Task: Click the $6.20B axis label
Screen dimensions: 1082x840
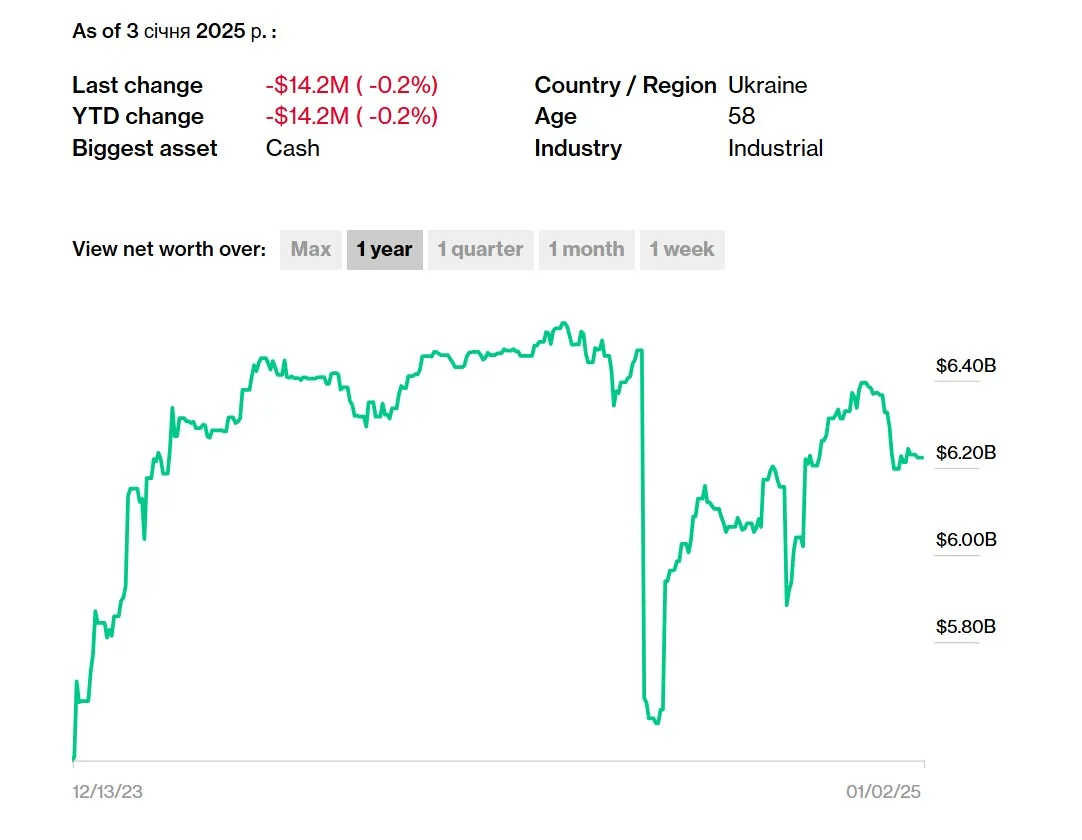Action: 966,453
